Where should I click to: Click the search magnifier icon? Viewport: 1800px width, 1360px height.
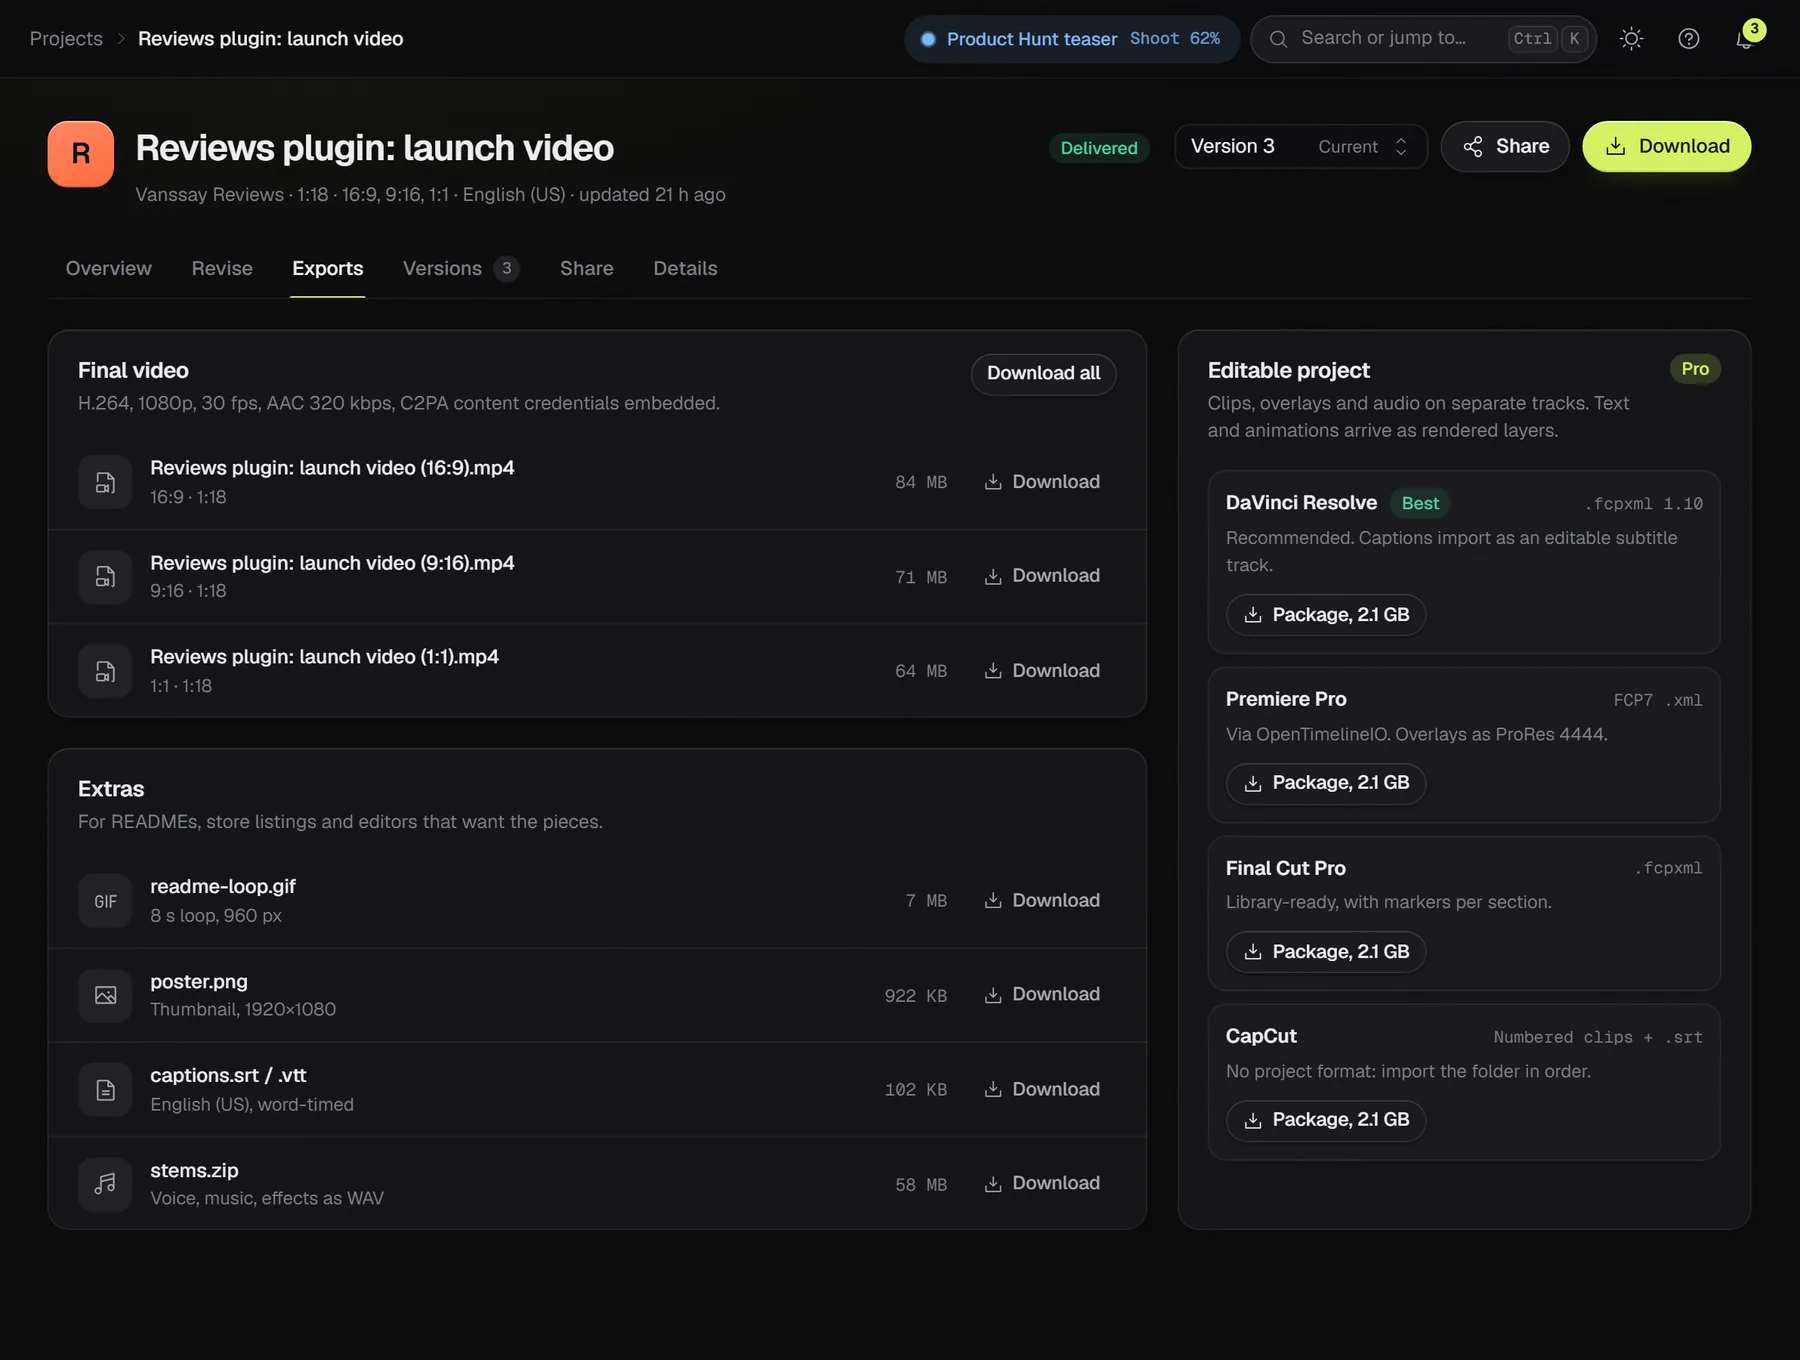[1278, 39]
